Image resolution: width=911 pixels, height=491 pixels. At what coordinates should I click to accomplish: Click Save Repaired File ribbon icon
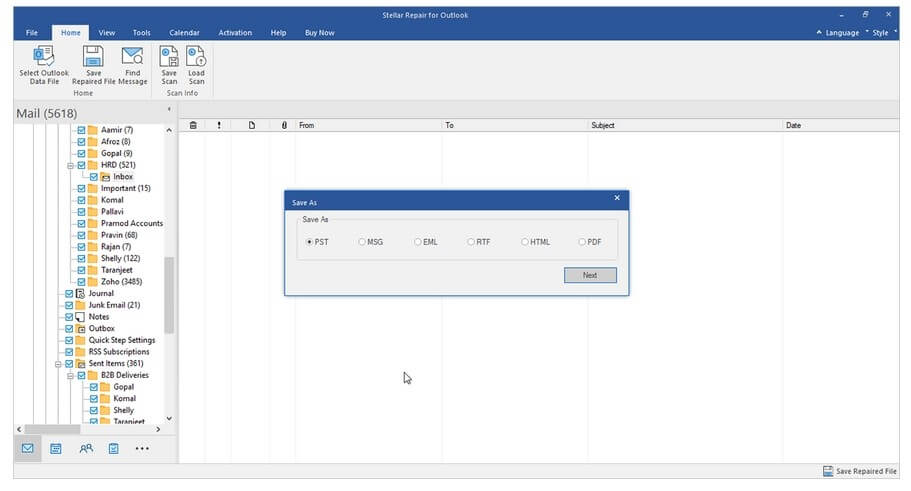(x=93, y=56)
